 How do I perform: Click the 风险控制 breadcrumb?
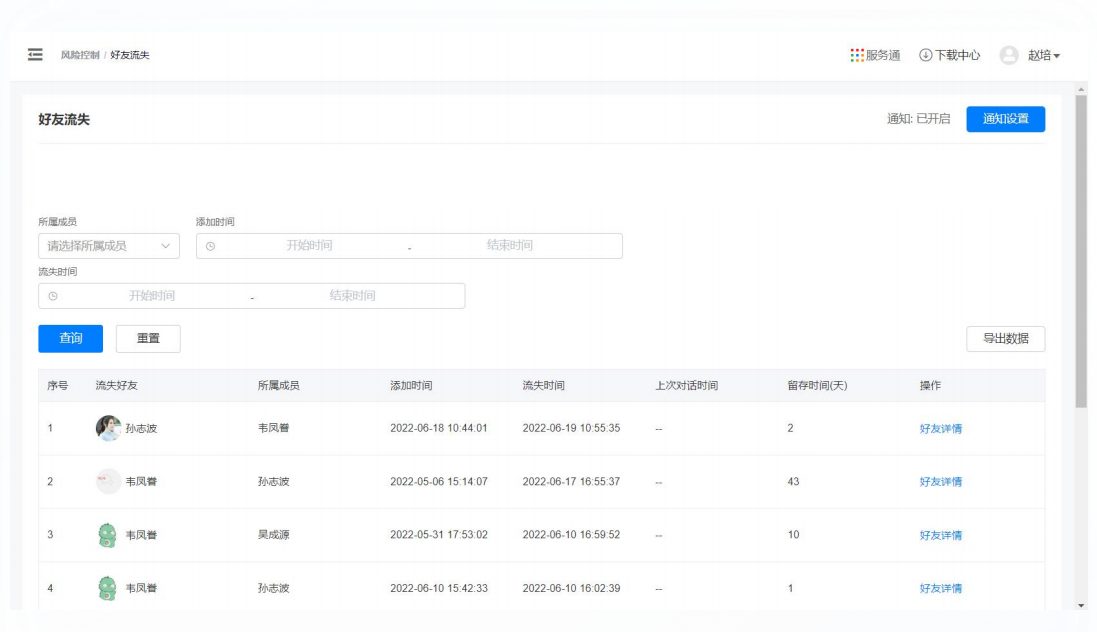click(x=80, y=55)
